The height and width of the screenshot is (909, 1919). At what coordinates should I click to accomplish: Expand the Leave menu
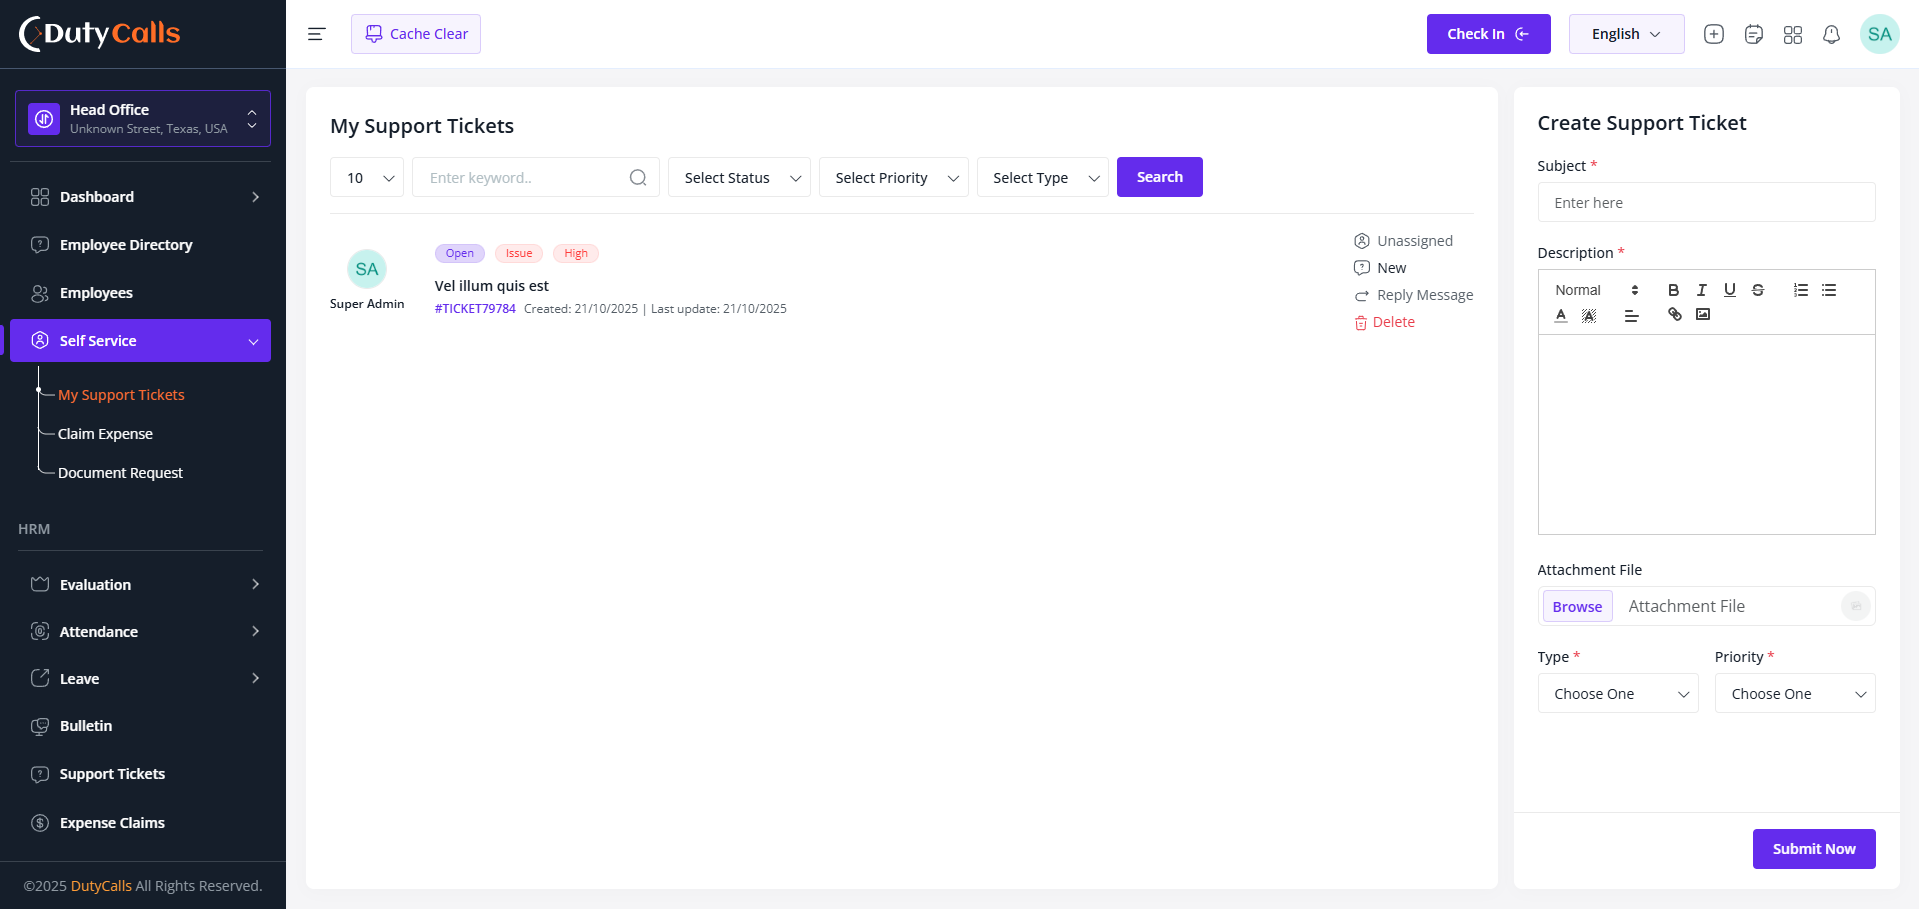[140, 679]
